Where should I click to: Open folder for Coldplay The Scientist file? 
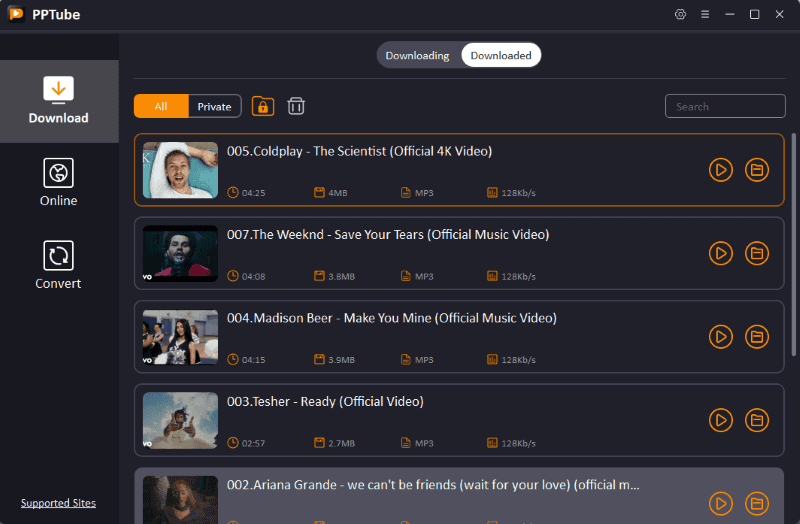coord(757,170)
